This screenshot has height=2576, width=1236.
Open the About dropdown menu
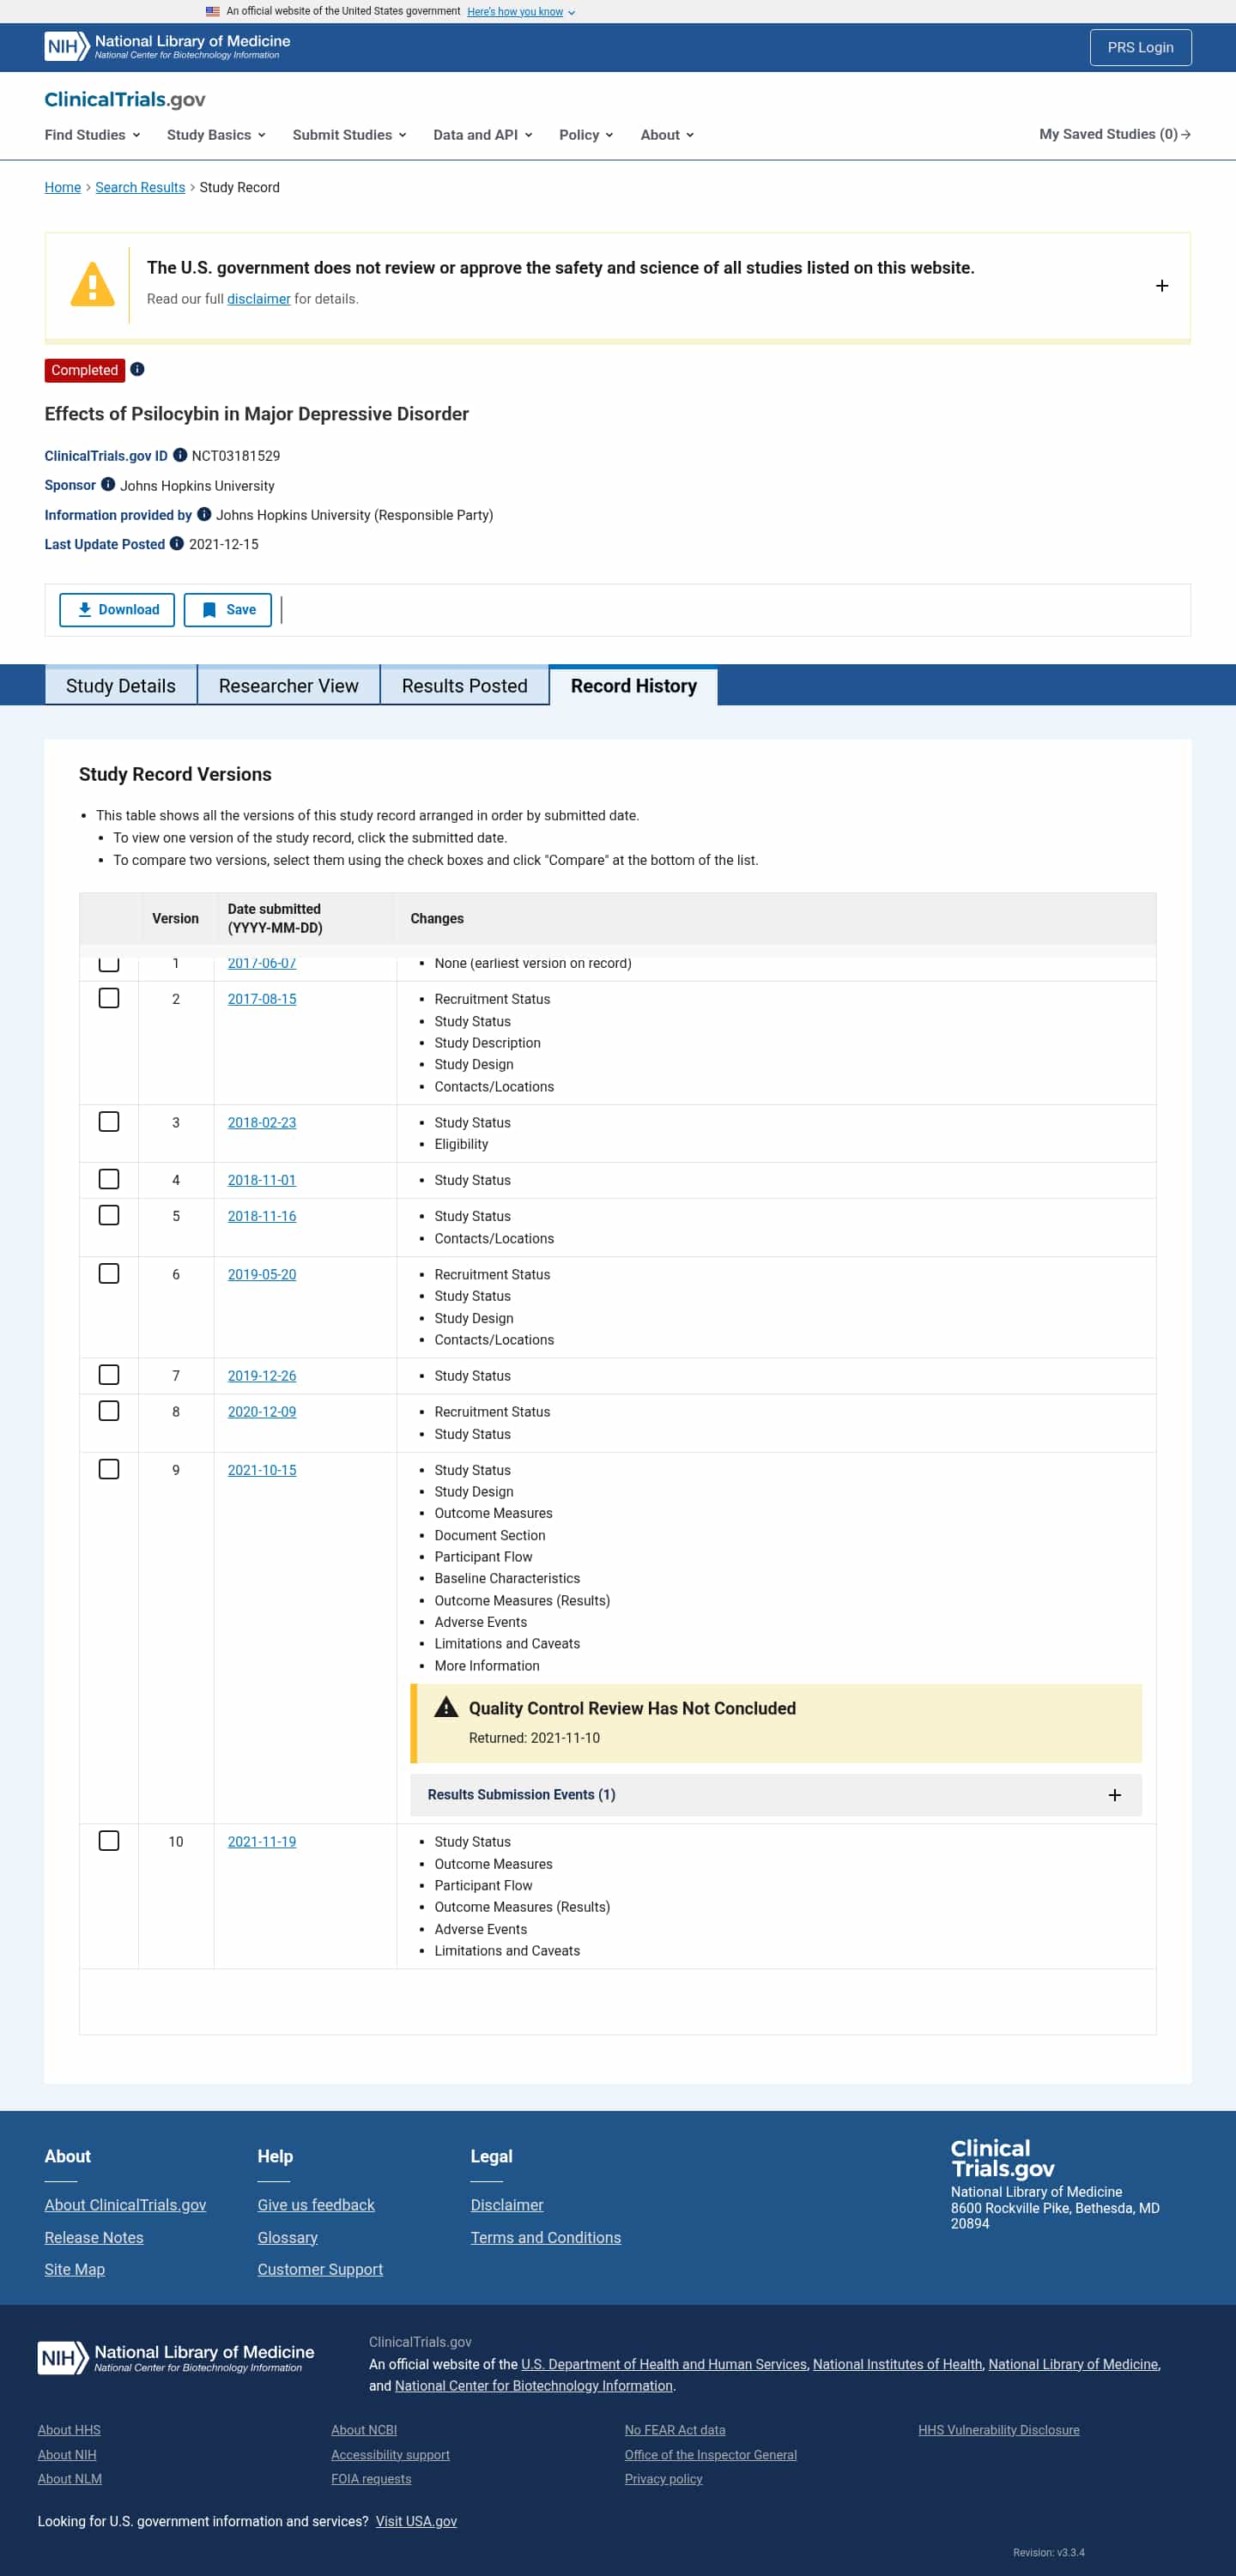[x=667, y=135]
